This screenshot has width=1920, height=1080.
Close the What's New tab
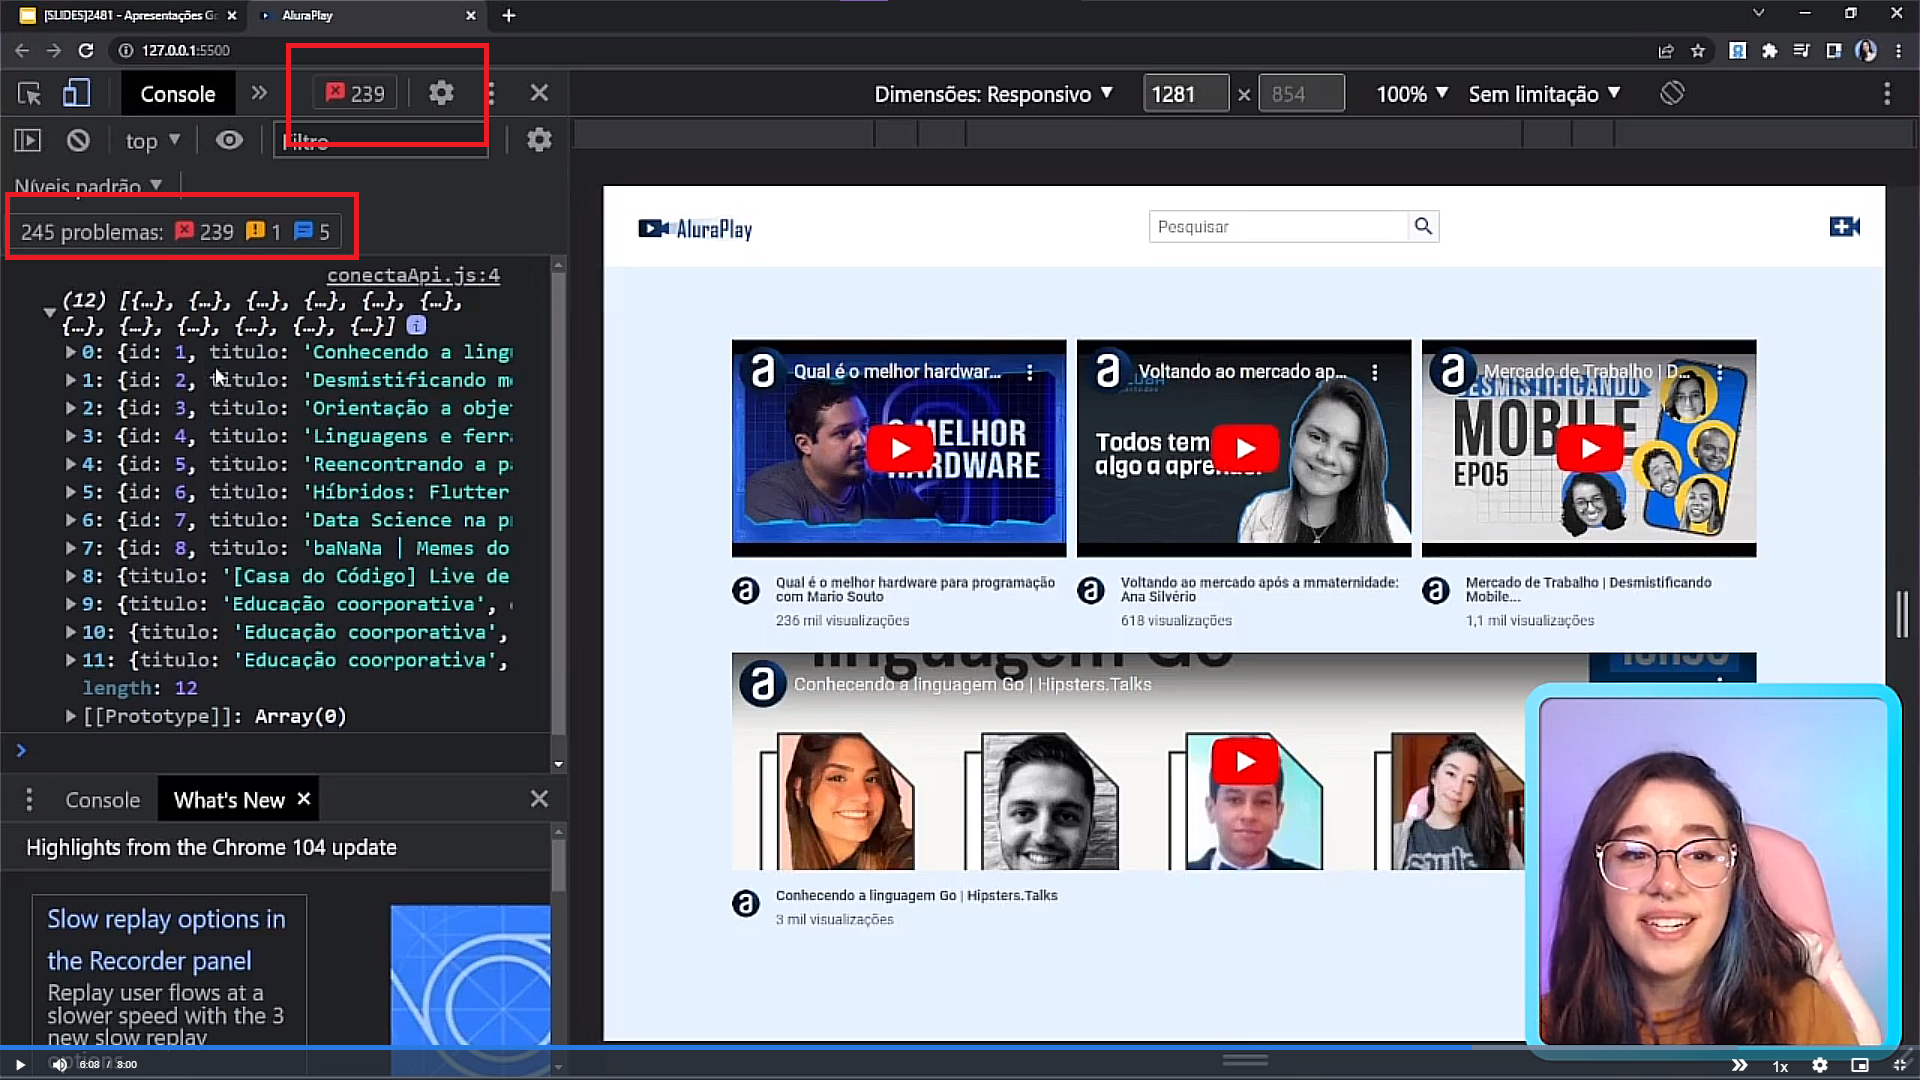coord(304,798)
